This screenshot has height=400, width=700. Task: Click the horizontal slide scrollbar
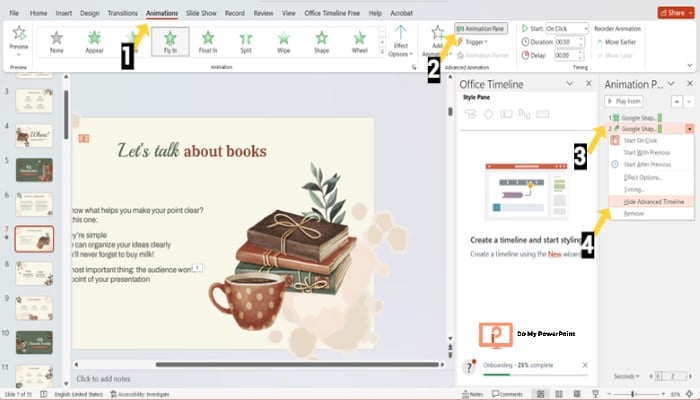click(297, 365)
